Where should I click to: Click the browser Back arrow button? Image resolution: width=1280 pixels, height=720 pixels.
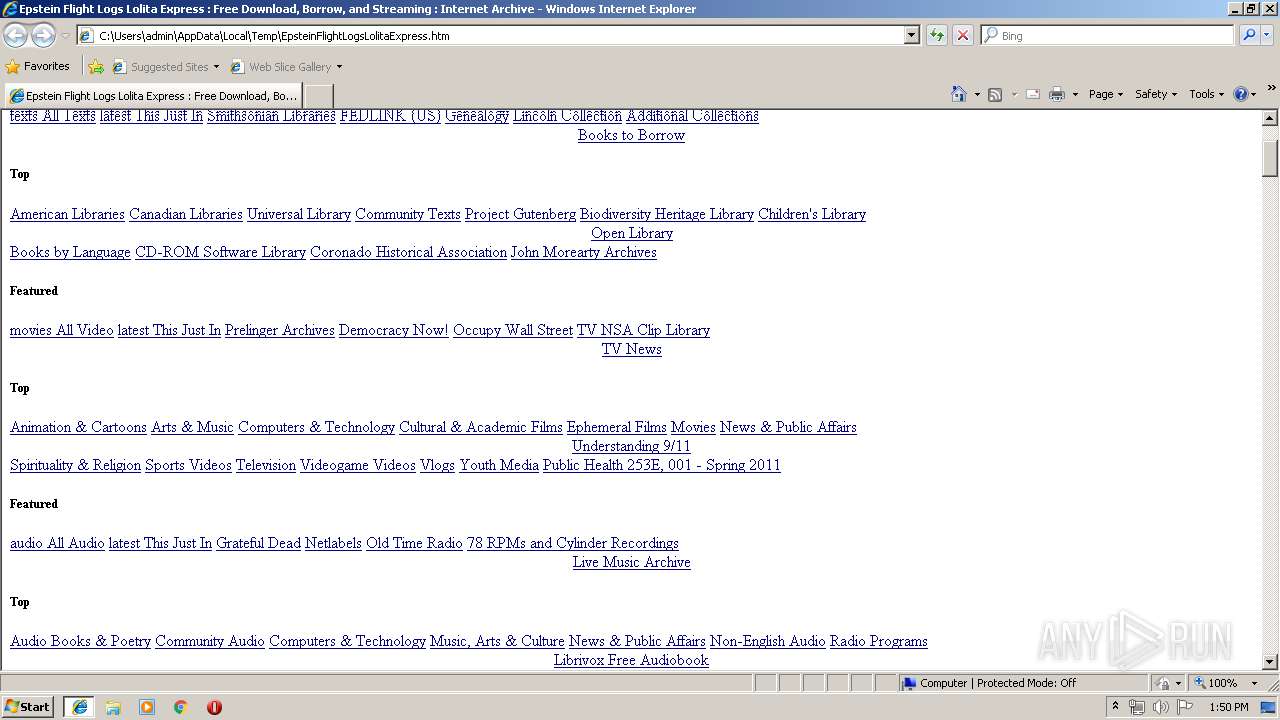pyautogui.click(x=15, y=35)
